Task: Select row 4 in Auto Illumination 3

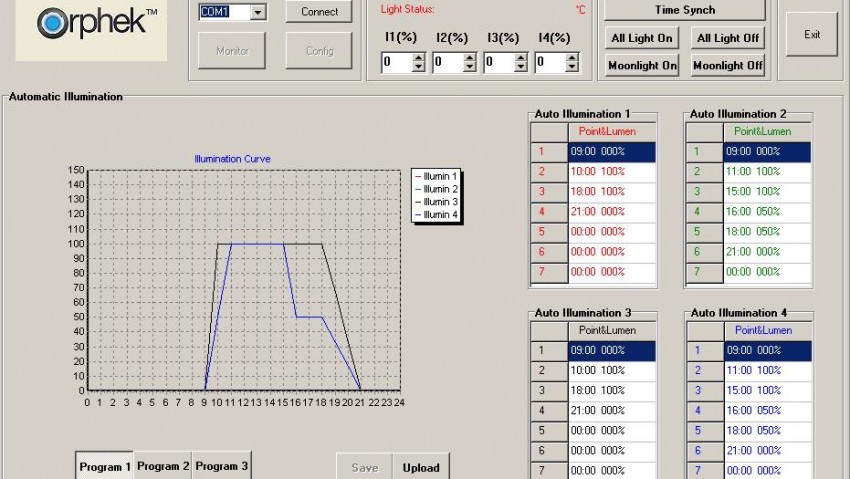Action: tap(611, 410)
